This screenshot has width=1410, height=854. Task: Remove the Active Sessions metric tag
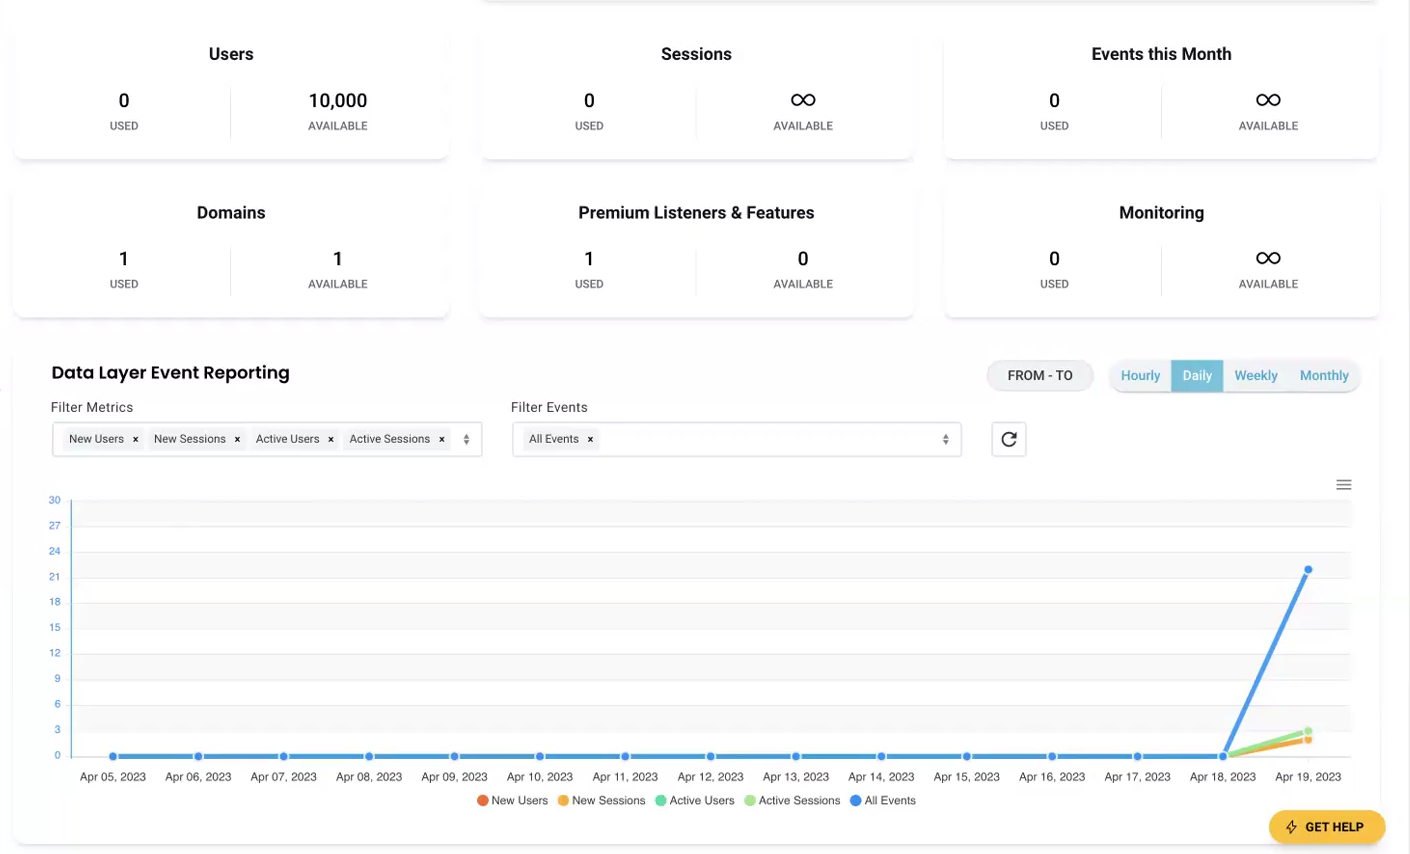442,439
